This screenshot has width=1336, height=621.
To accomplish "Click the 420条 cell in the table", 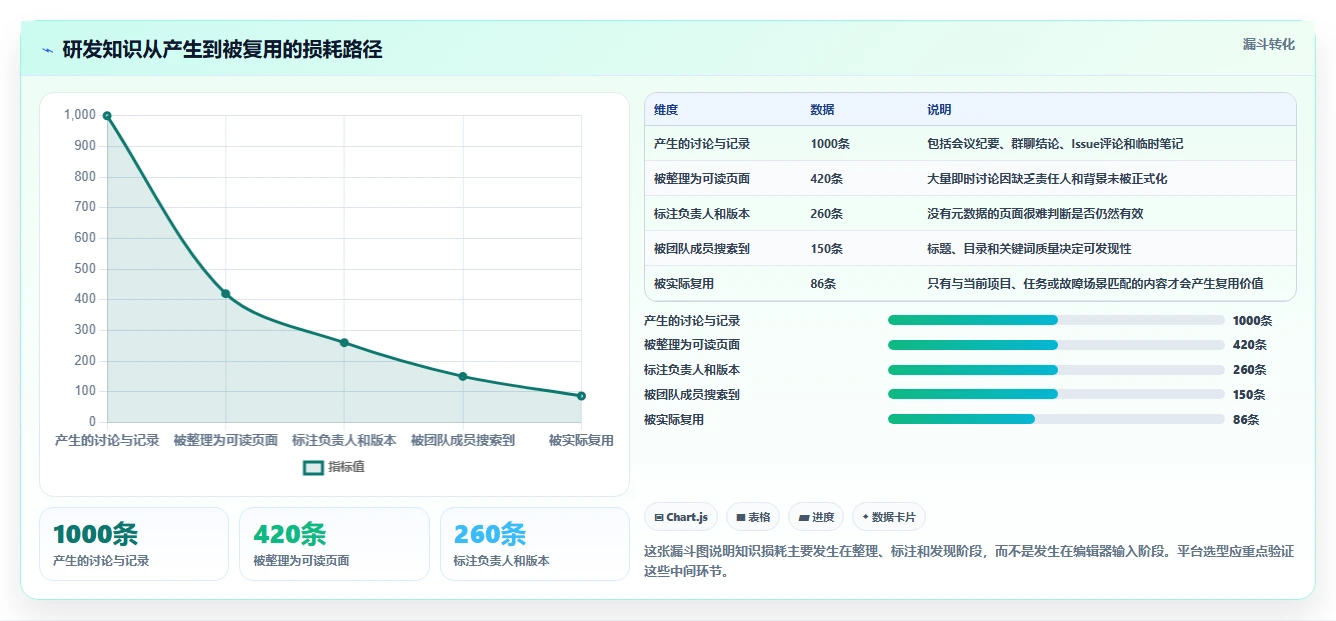I will pyautogui.click(x=827, y=179).
